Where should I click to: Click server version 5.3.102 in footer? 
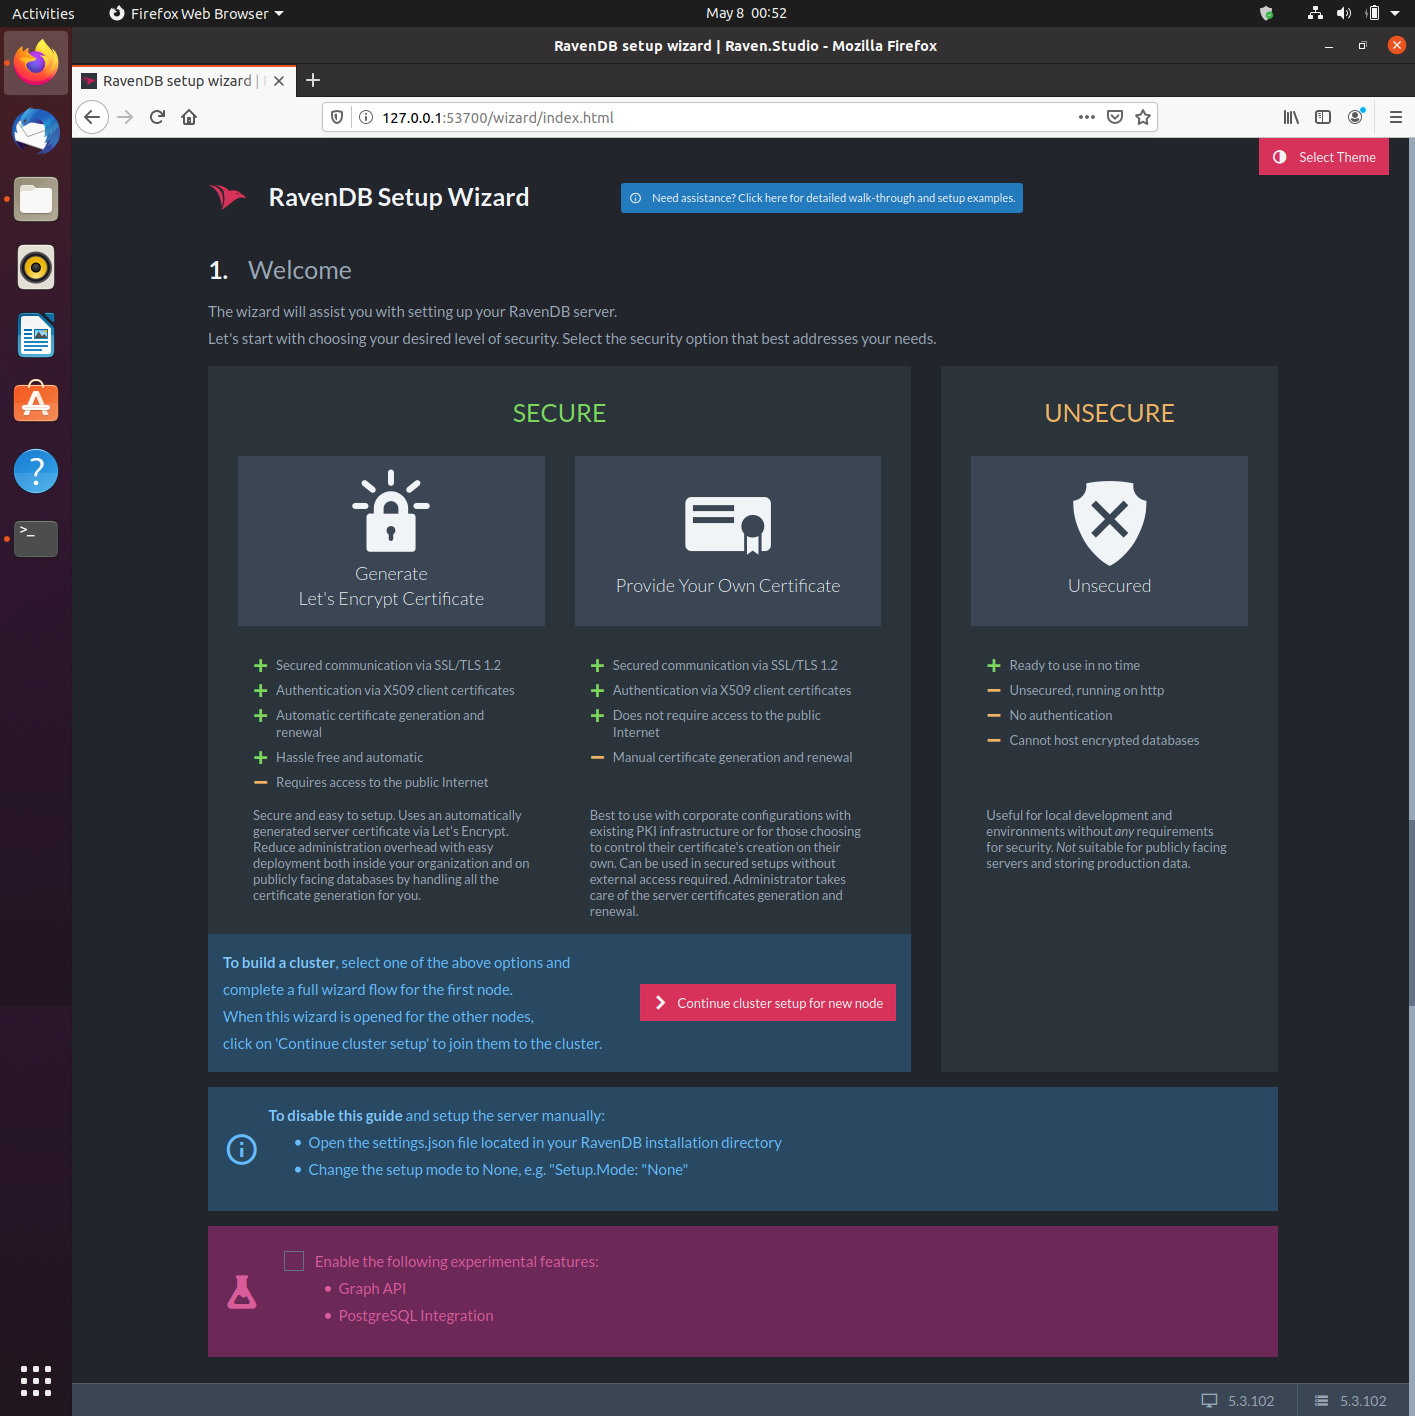[1350, 1401]
